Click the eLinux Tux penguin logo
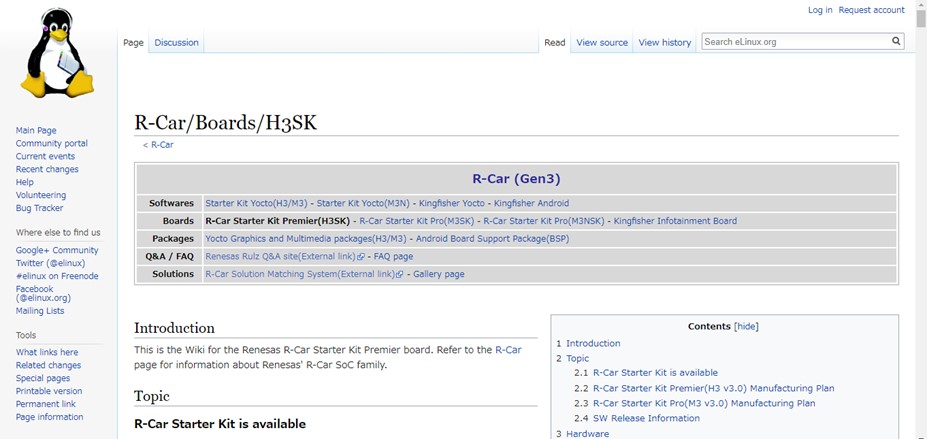 [x=57, y=53]
